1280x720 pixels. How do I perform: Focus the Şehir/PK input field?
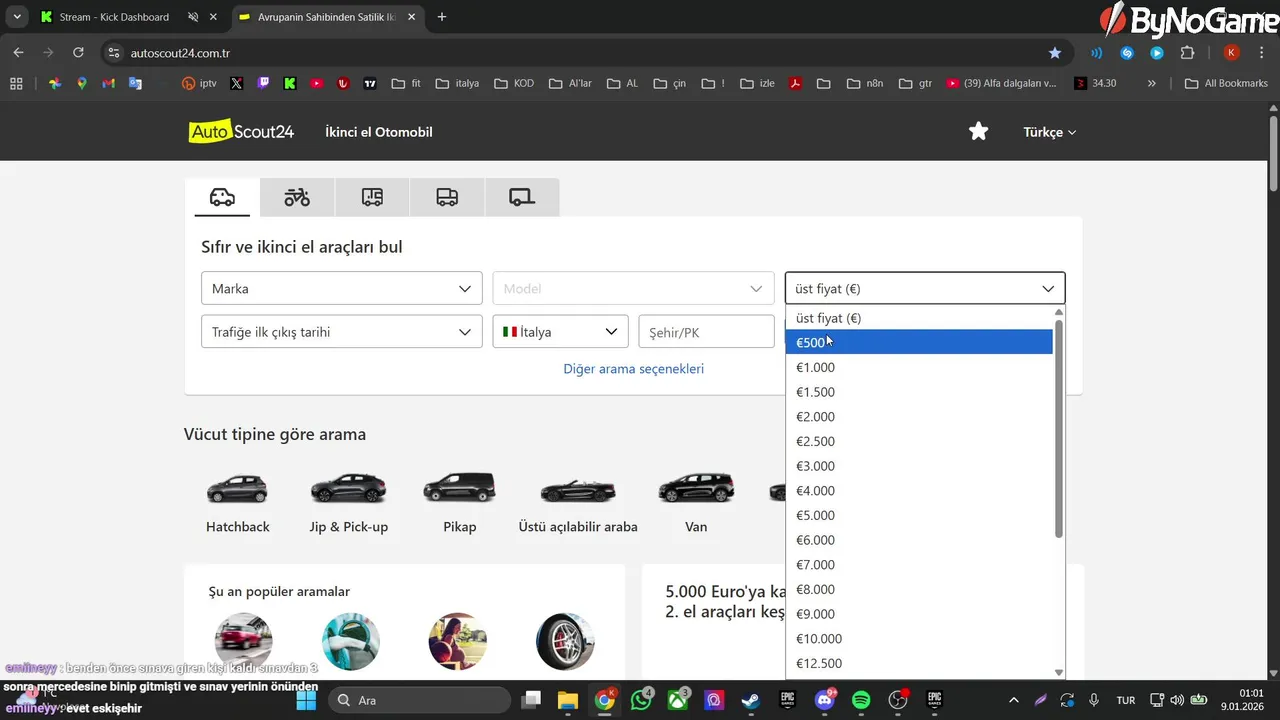(x=706, y=332)
